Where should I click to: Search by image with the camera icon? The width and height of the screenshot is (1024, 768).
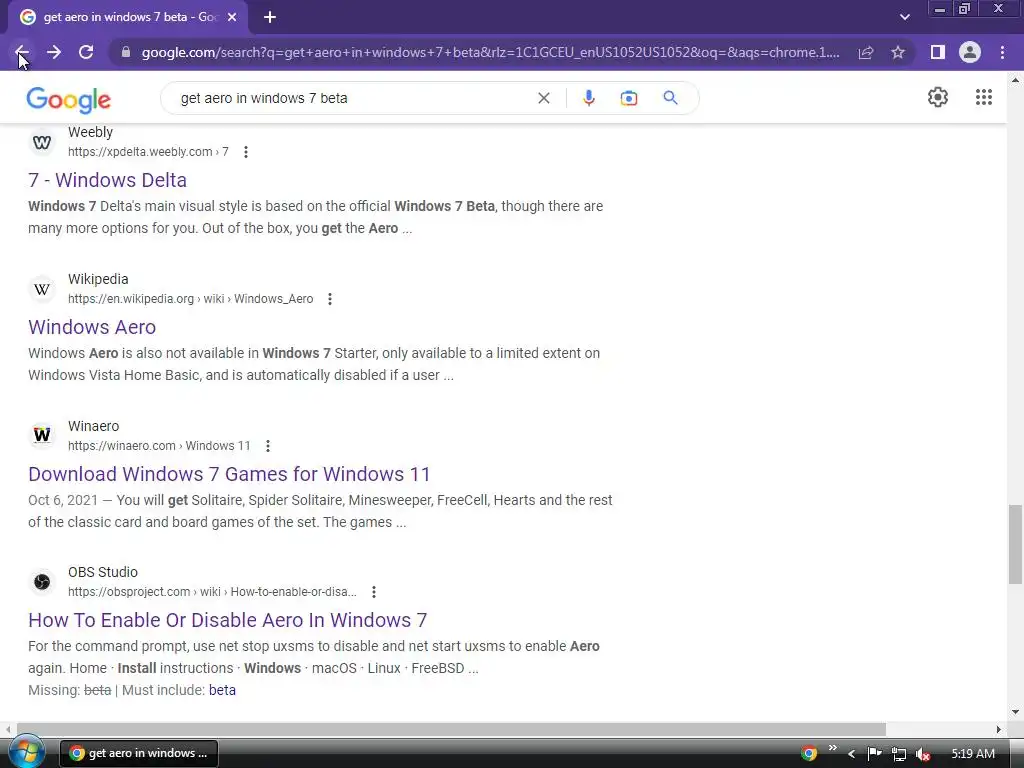tap(629, 98)
